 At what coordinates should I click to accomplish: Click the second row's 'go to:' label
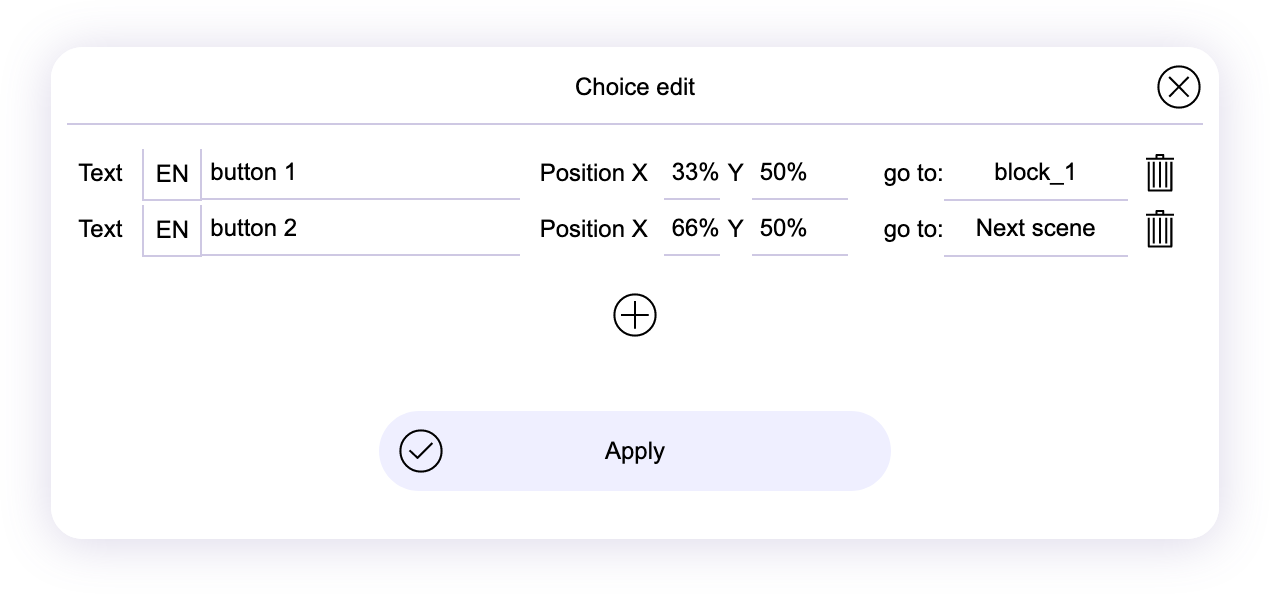tap(913, 230)
